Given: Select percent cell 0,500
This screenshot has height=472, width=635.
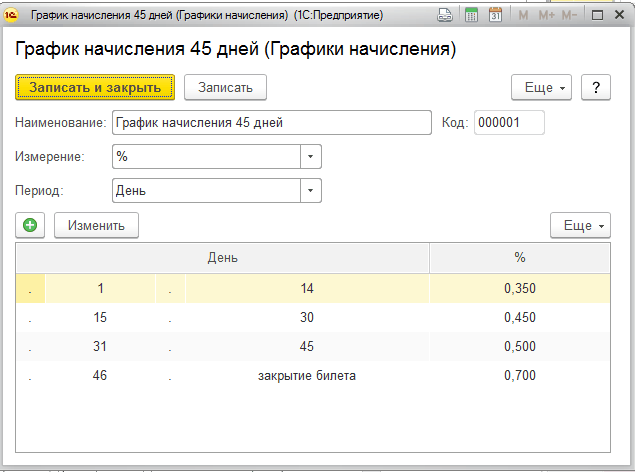Looking at the screenshot, I should [520, 347].
